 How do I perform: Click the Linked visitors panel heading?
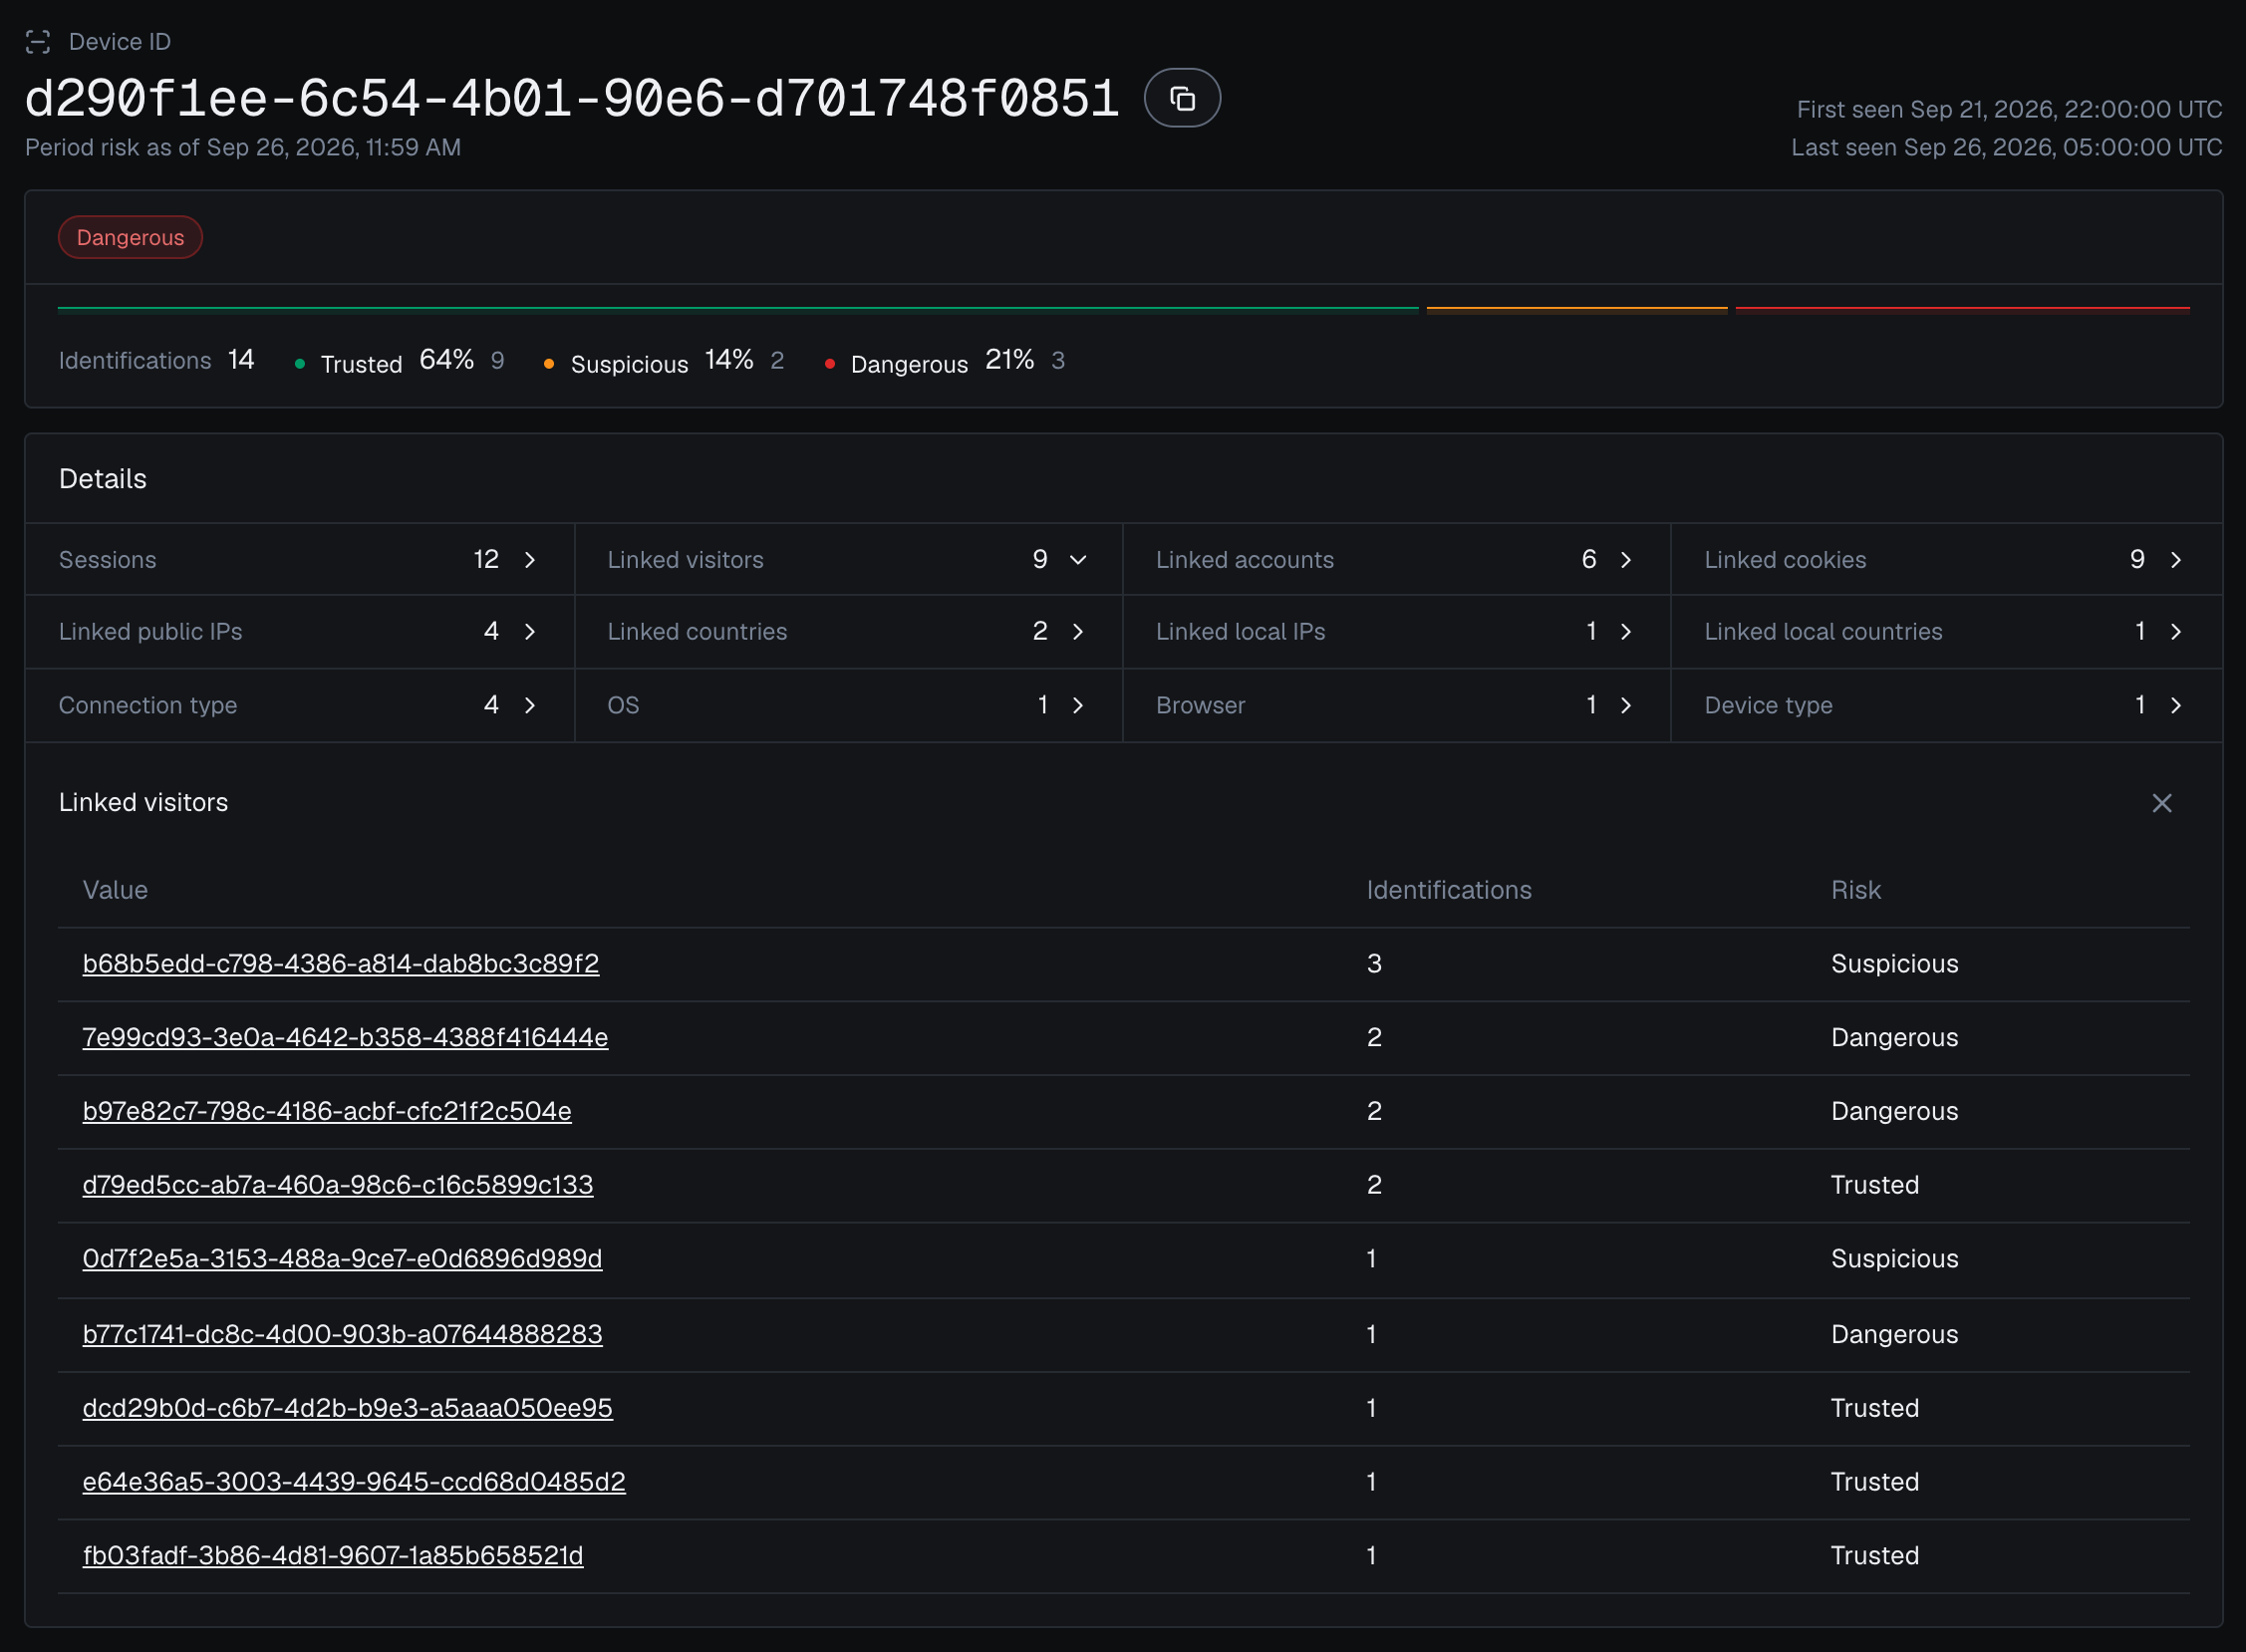[143, 803]
